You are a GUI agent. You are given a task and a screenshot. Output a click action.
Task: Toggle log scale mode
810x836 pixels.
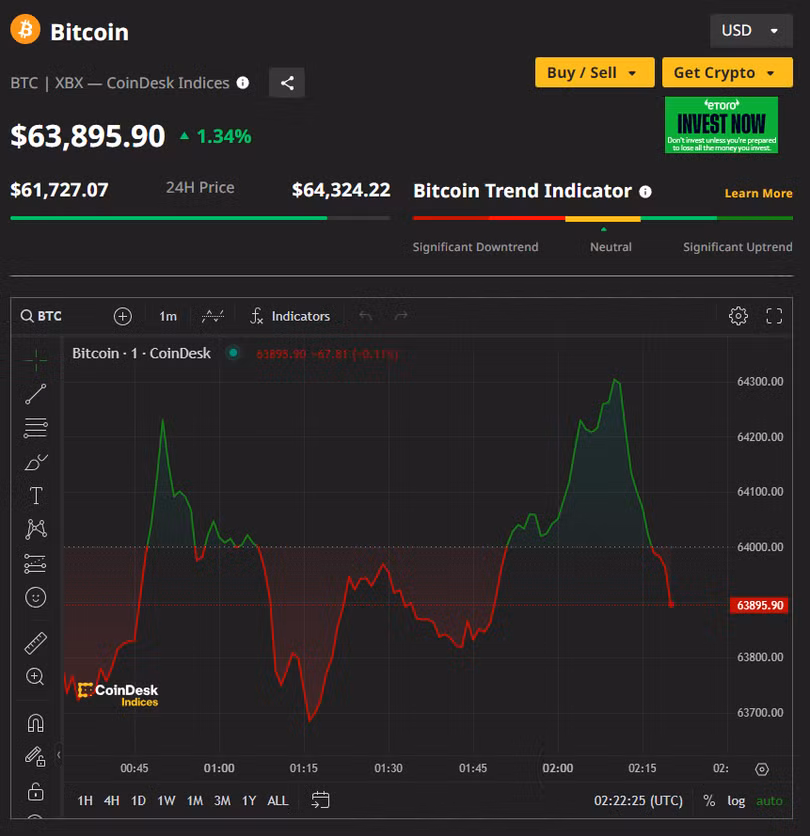(736, 800)
